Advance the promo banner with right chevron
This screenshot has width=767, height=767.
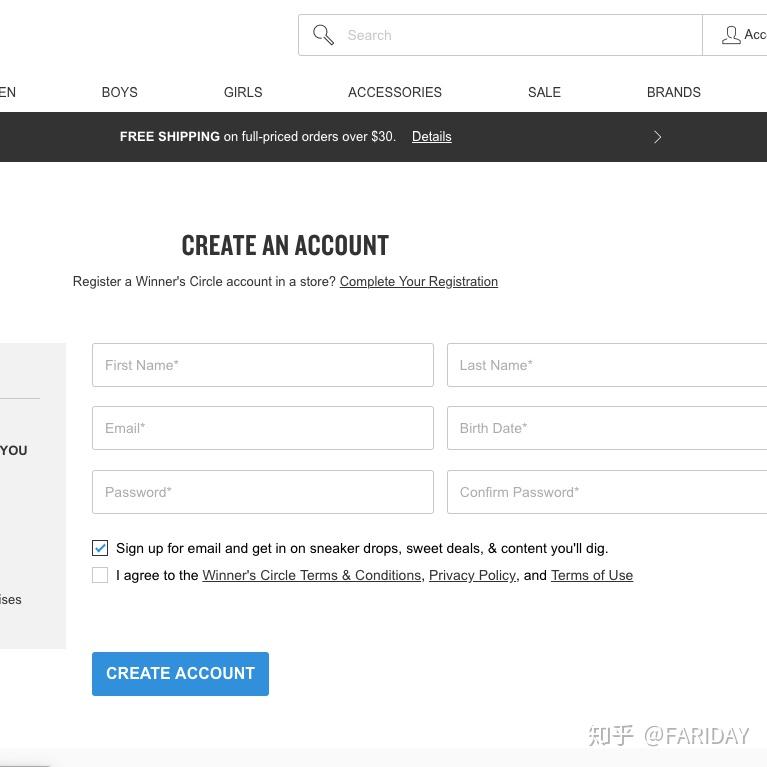coord(657,137)
